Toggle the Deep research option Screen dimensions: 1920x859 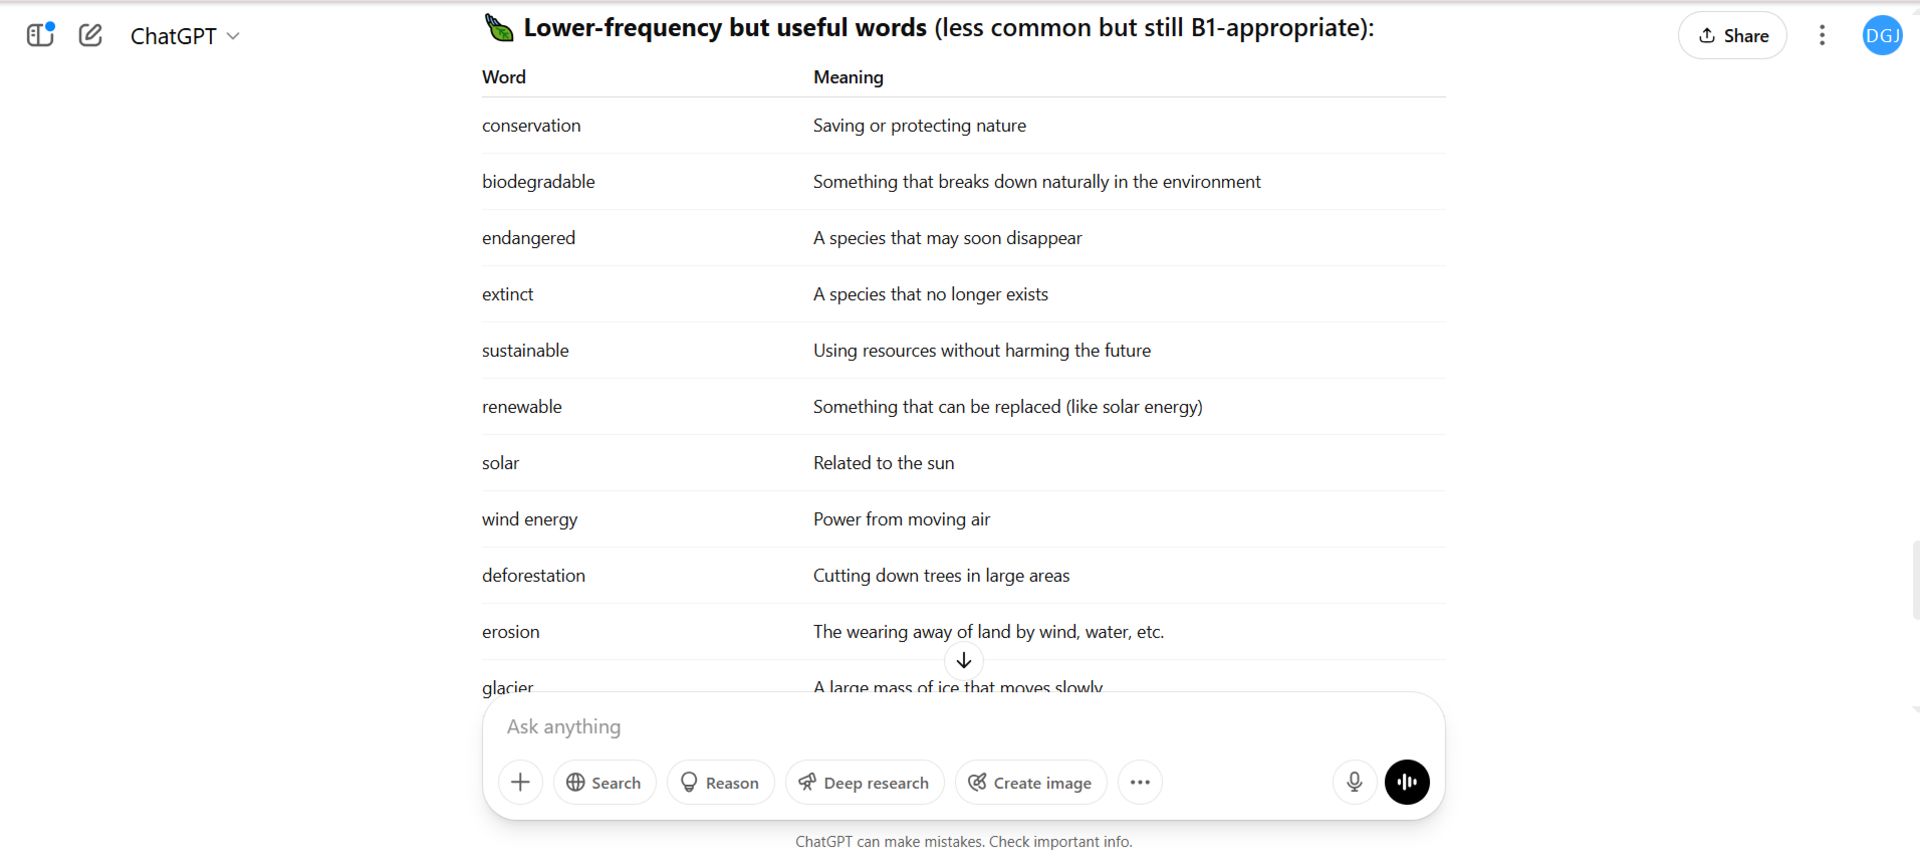864,782
